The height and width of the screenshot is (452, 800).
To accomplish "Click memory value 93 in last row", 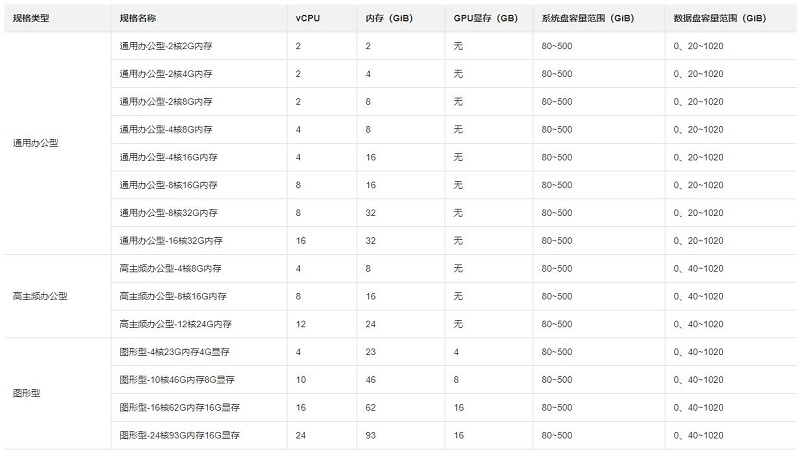I will [x=370, y=436].
